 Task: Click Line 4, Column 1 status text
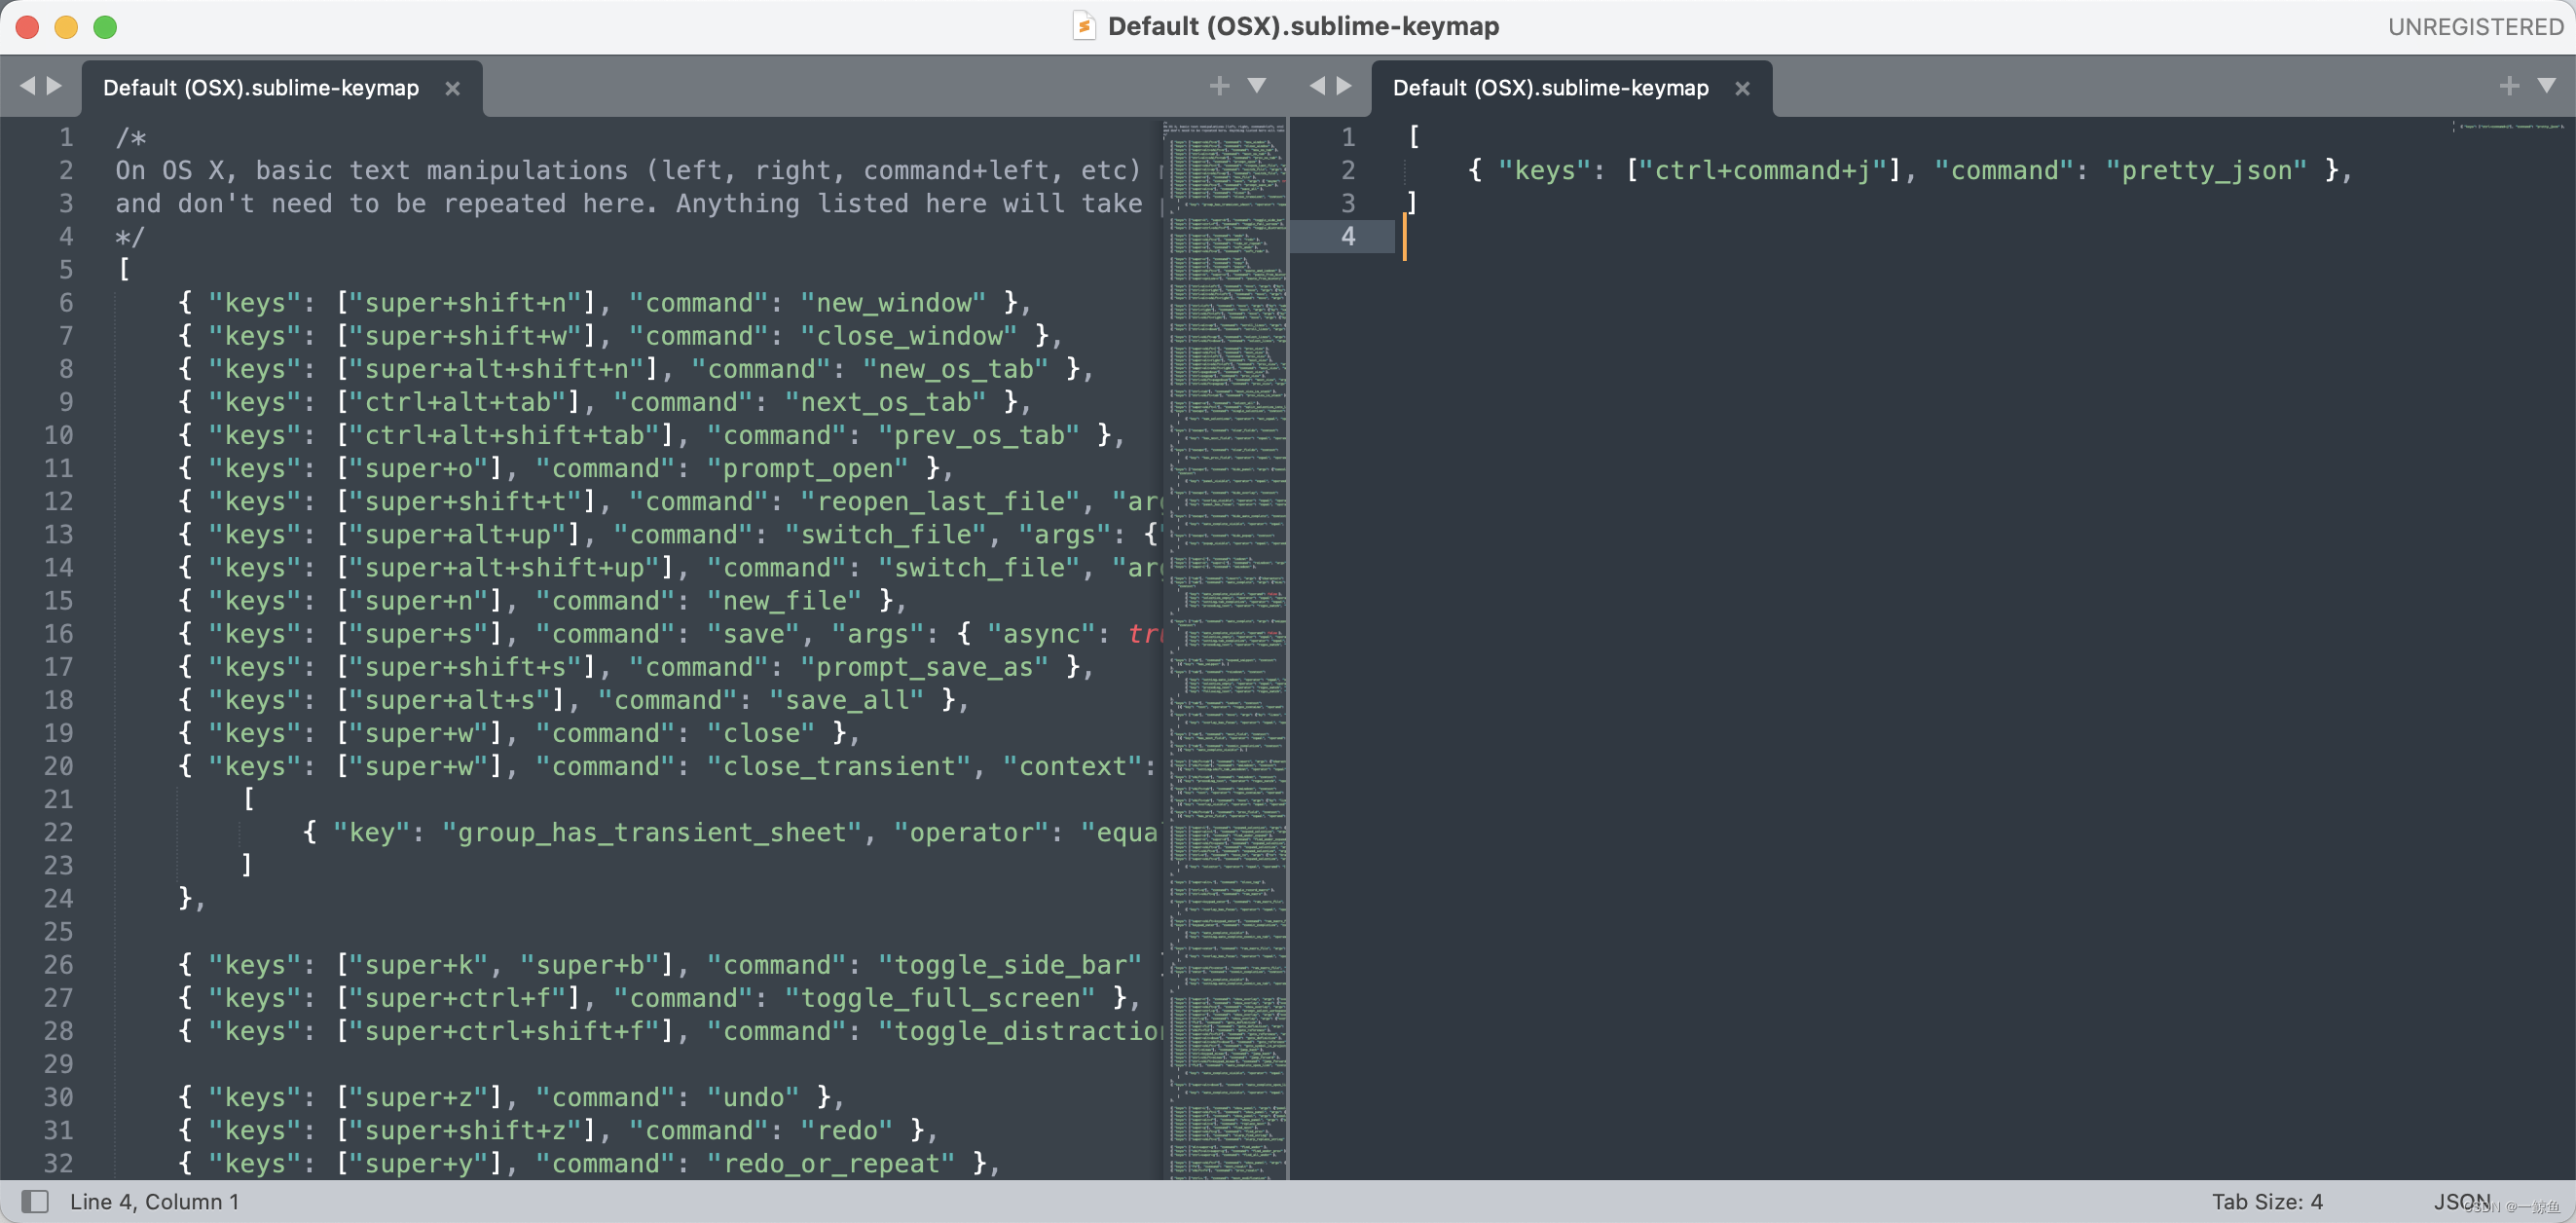(155, 1201)
